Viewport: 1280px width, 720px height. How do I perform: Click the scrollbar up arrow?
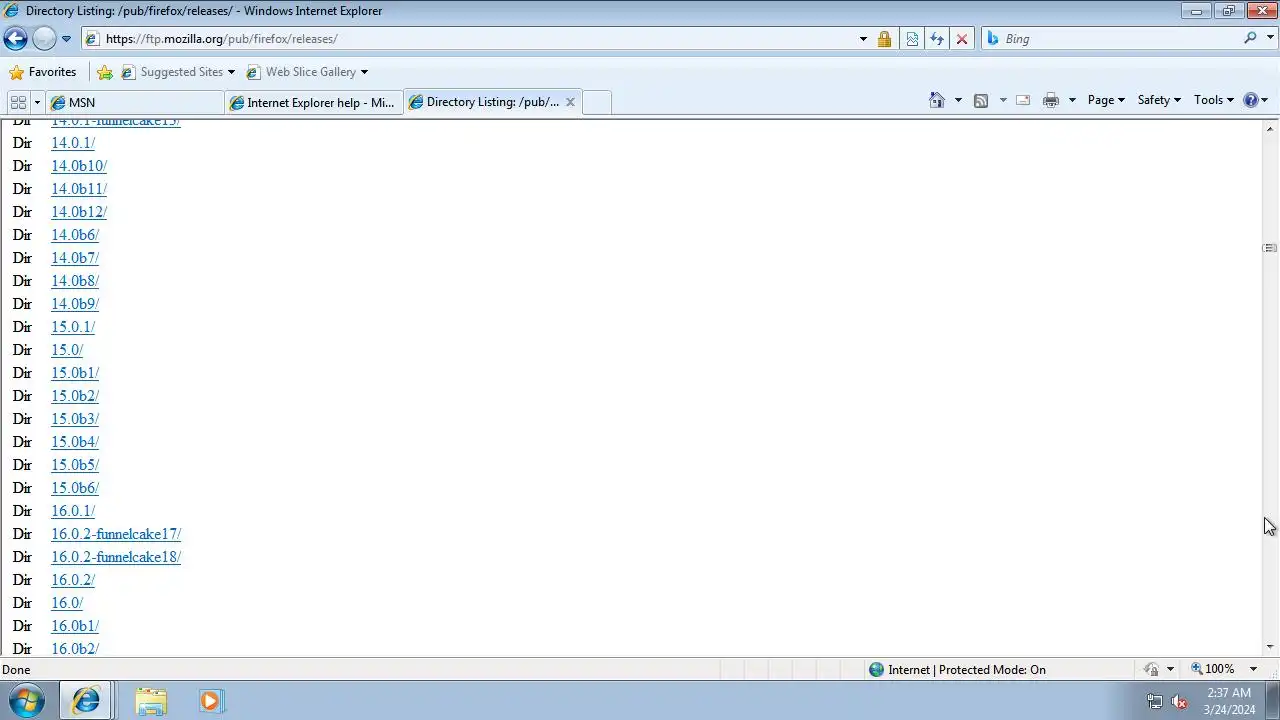click(x=1270, y=127)
